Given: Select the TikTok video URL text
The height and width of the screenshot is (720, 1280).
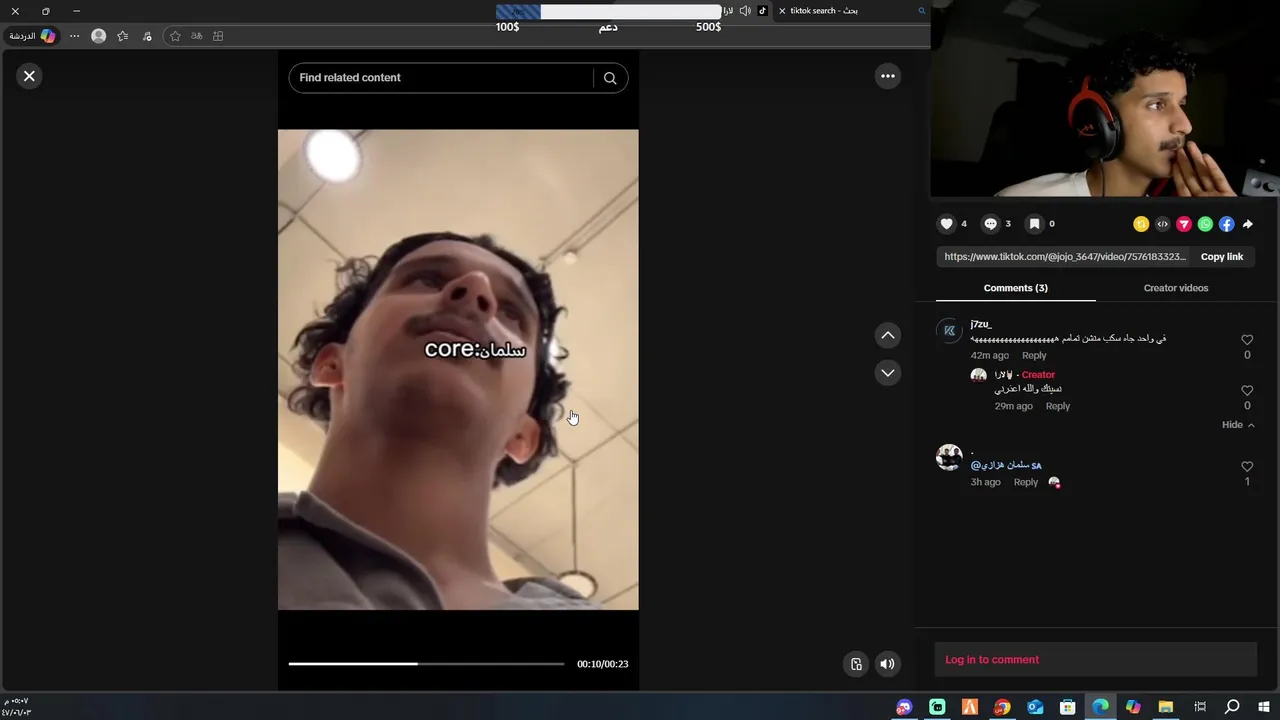Looking at the screenshot, I should pos(1065,257).
